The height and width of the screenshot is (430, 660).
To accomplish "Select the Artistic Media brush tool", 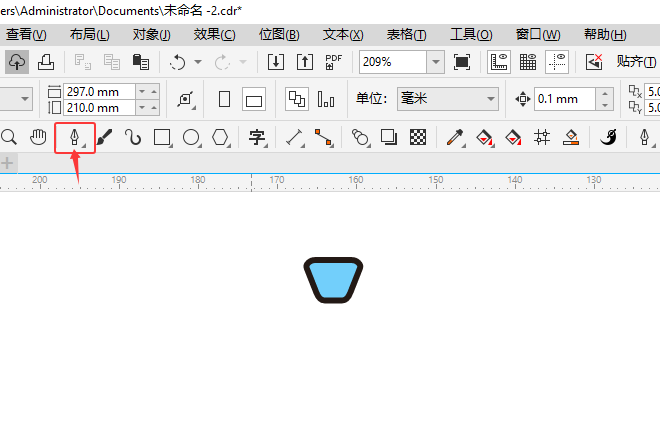I will (104, 137).
